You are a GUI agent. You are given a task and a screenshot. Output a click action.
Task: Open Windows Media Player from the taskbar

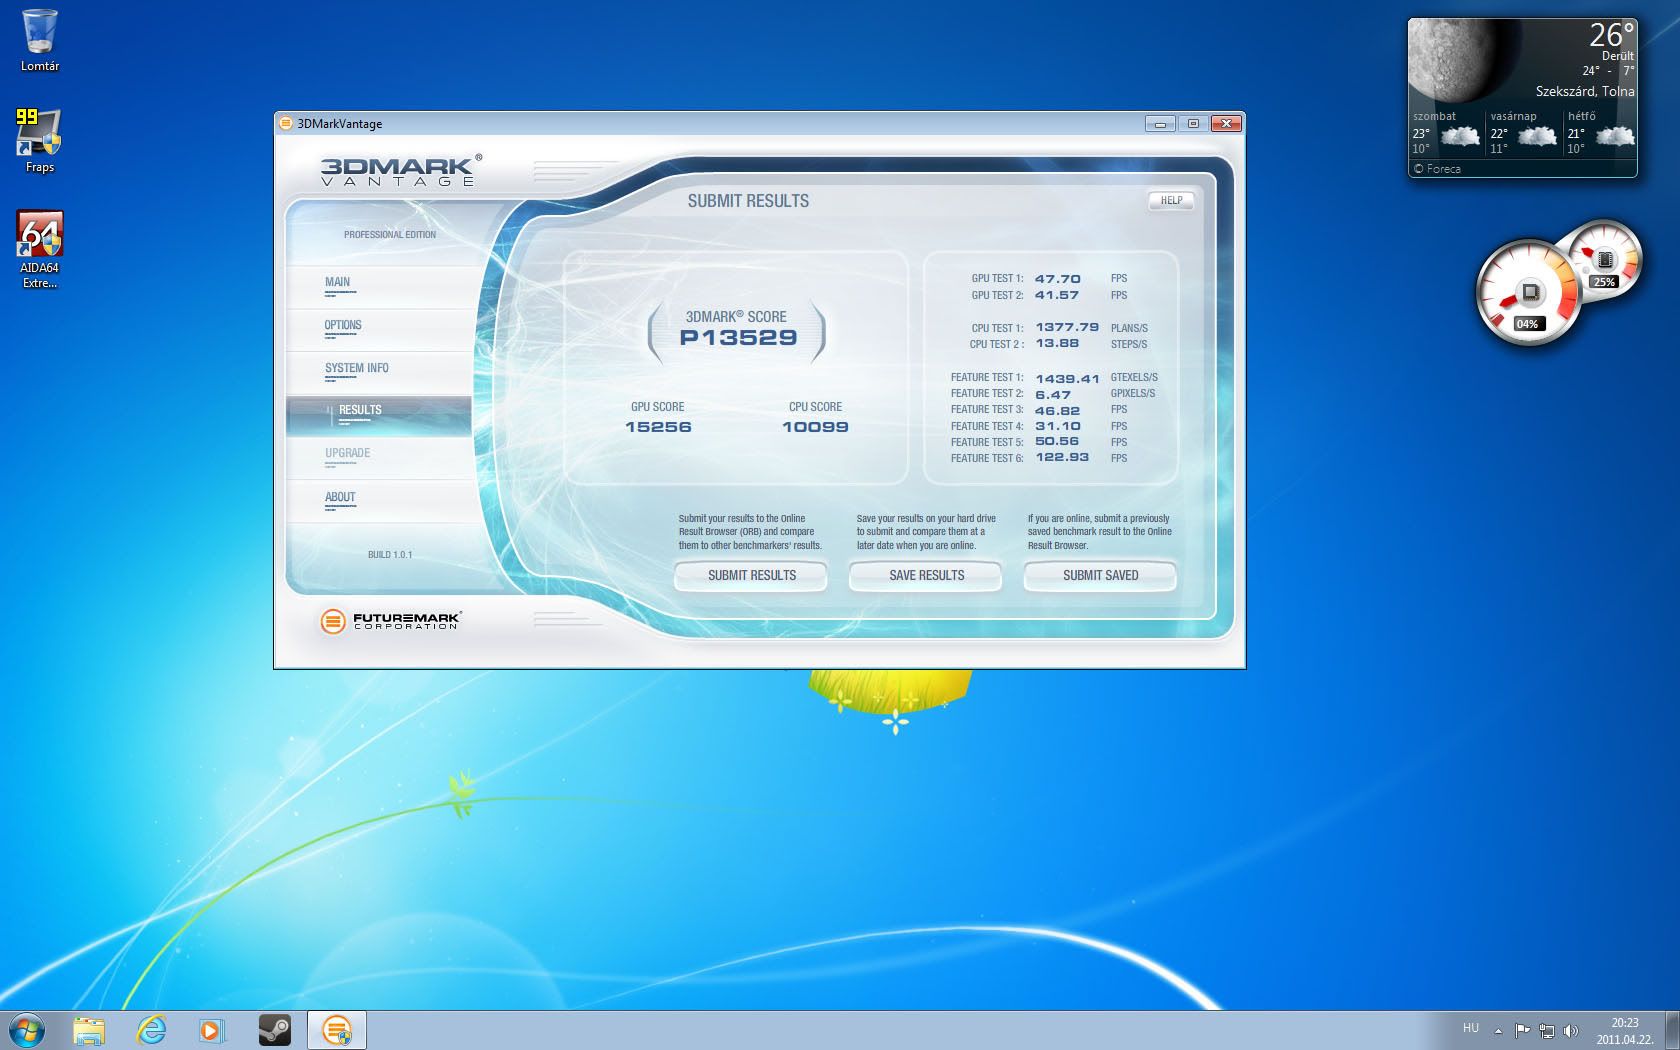(212, 1030)
